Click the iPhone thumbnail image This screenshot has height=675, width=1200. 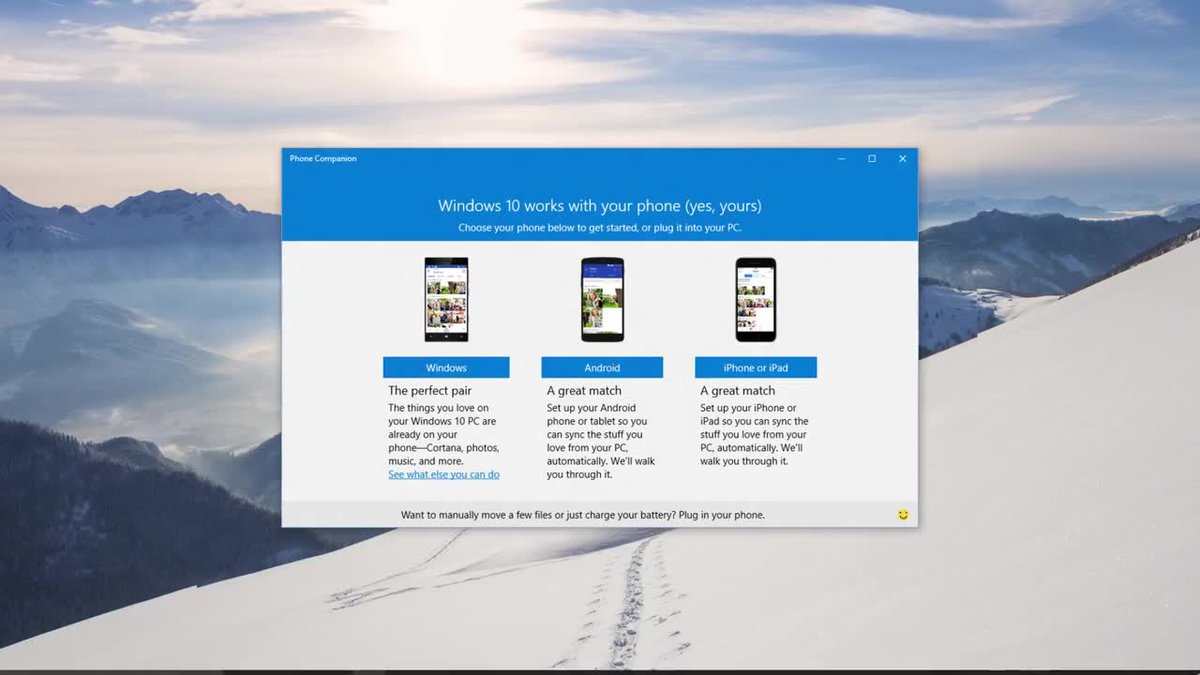(756, 298)
